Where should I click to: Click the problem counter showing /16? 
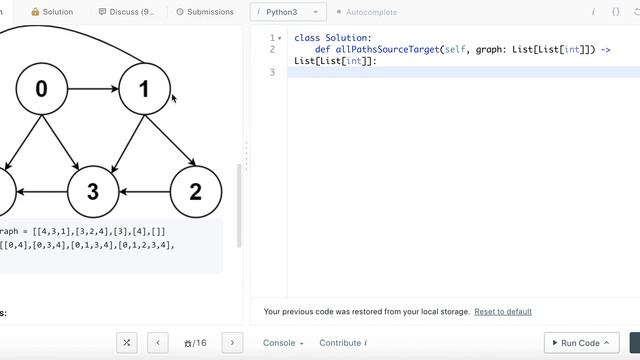point(195,343)
